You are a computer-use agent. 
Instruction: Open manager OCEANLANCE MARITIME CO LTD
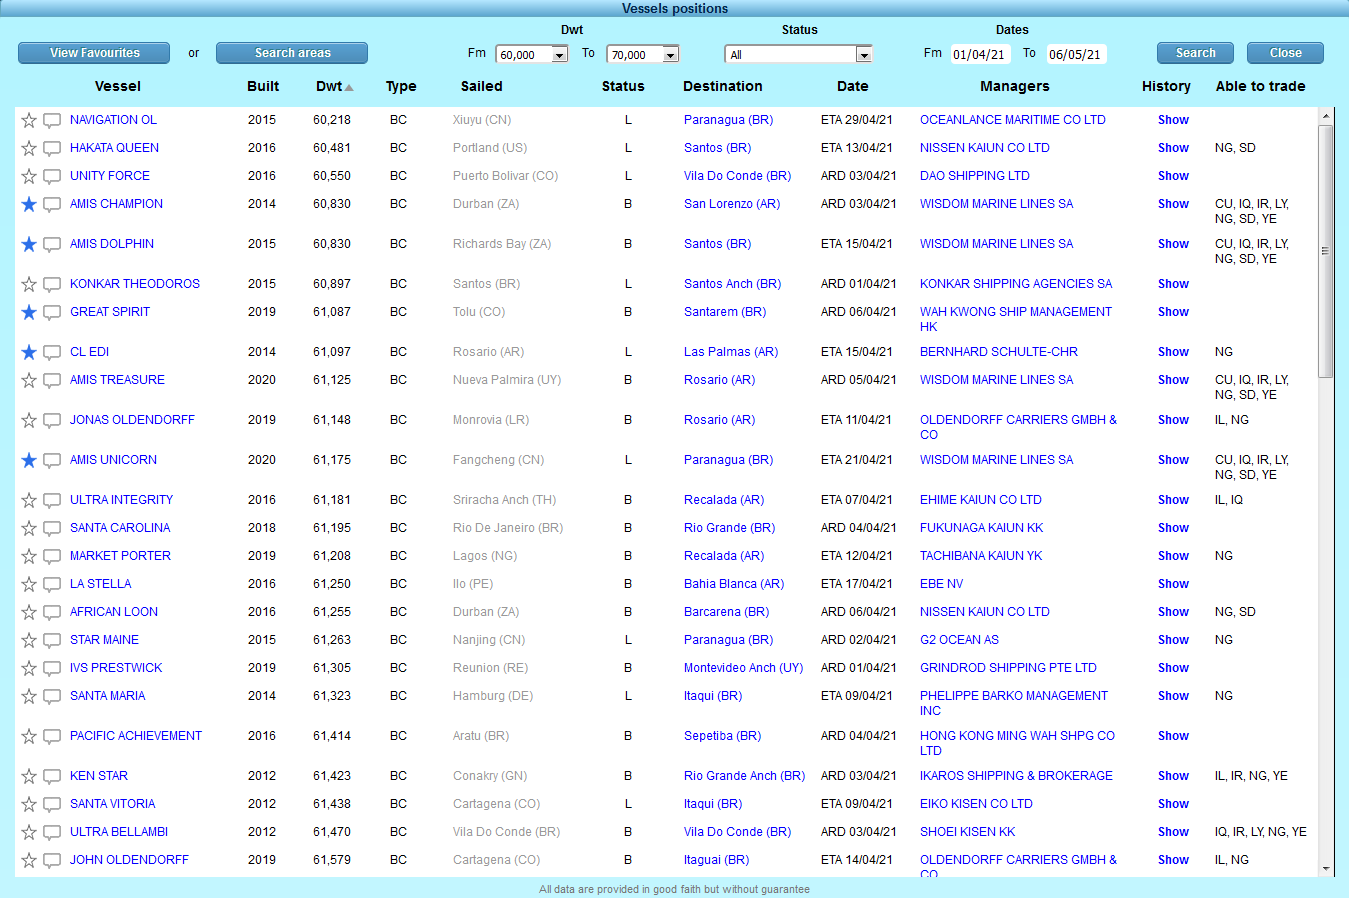click(x=1012, y=120)
